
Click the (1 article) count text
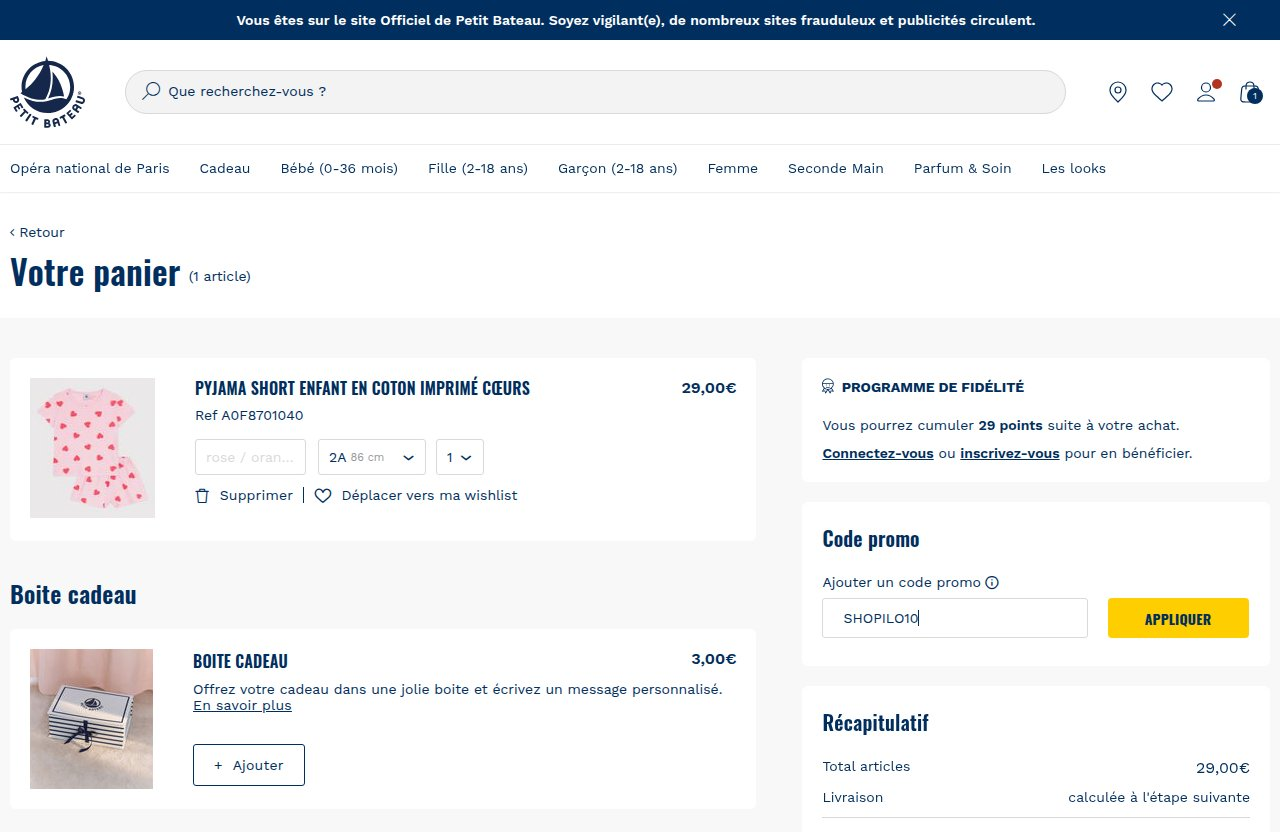click(220, 276)
